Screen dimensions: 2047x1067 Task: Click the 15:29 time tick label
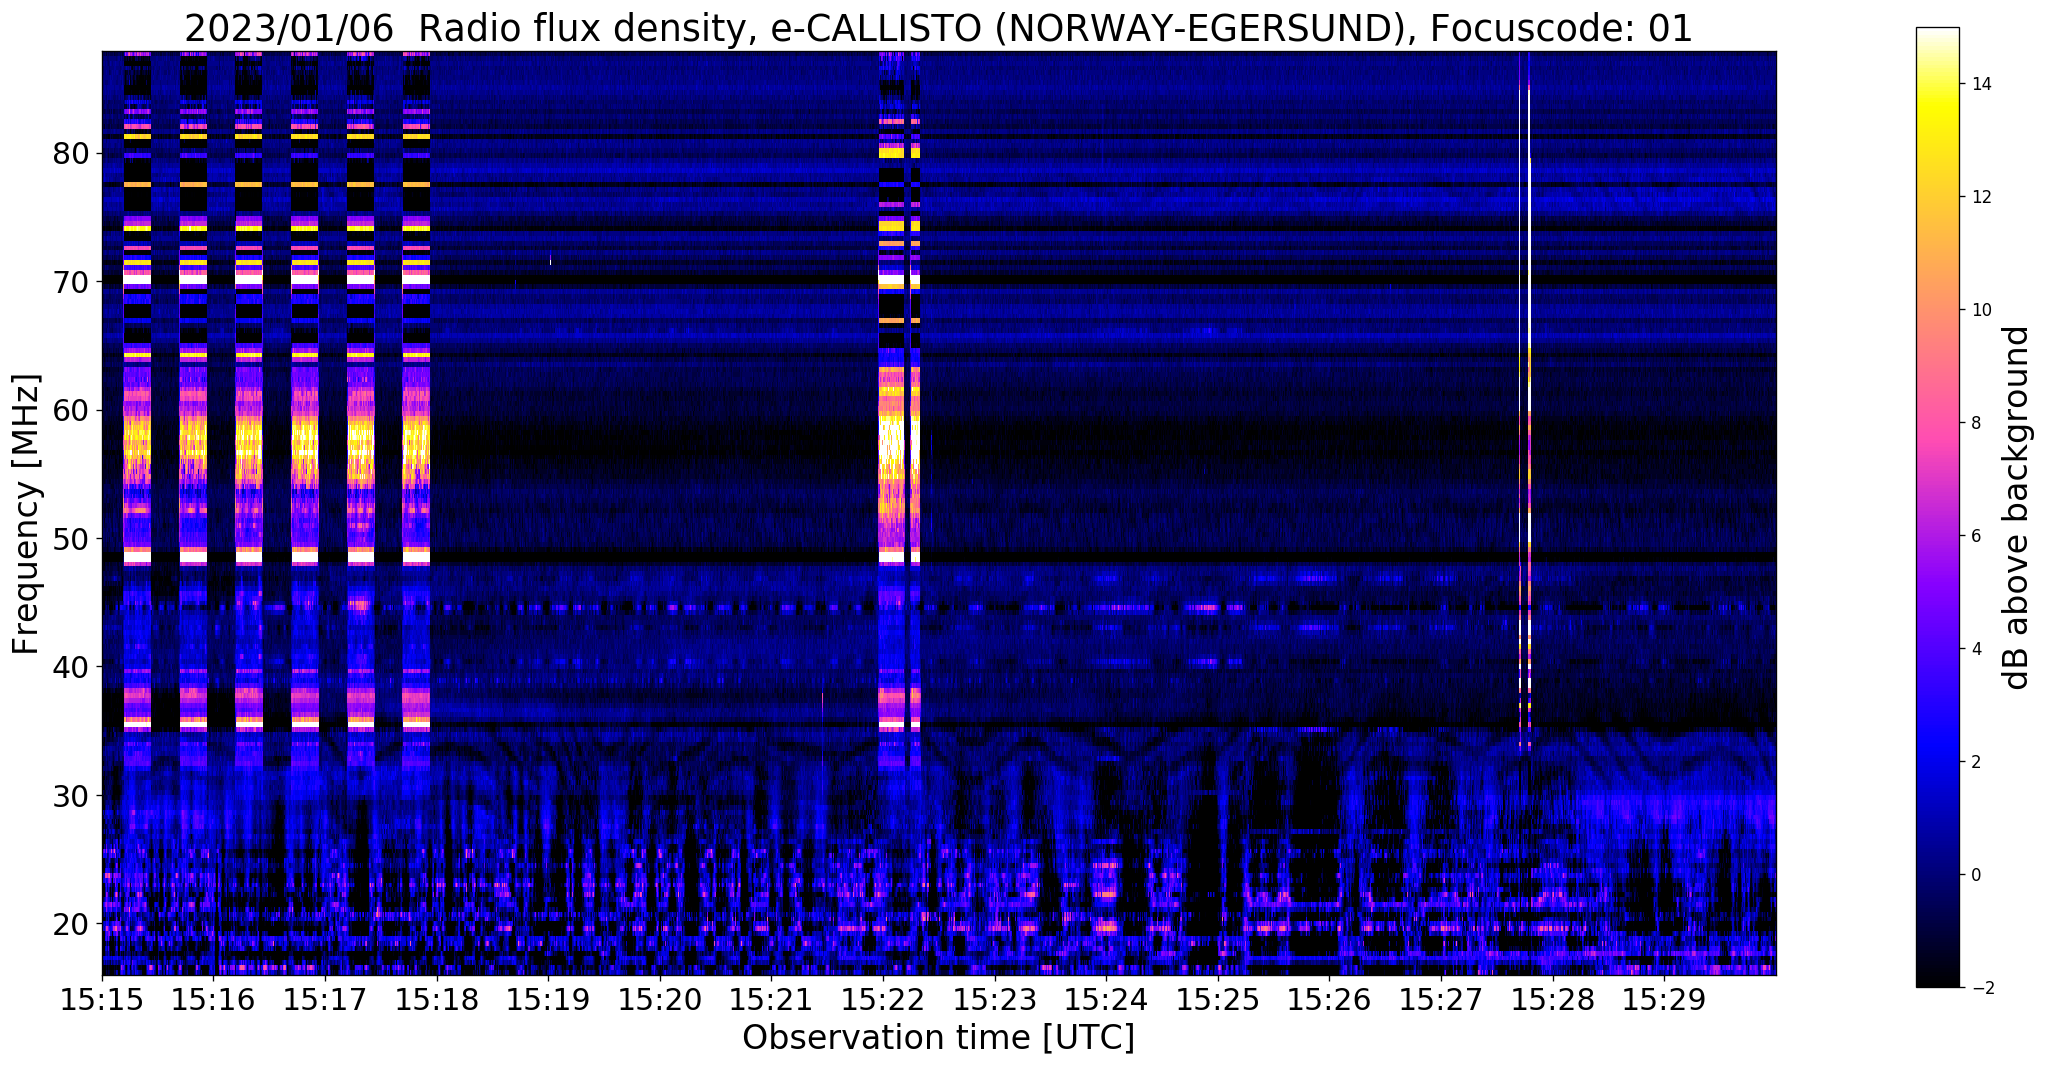(x=1663, y=999)
